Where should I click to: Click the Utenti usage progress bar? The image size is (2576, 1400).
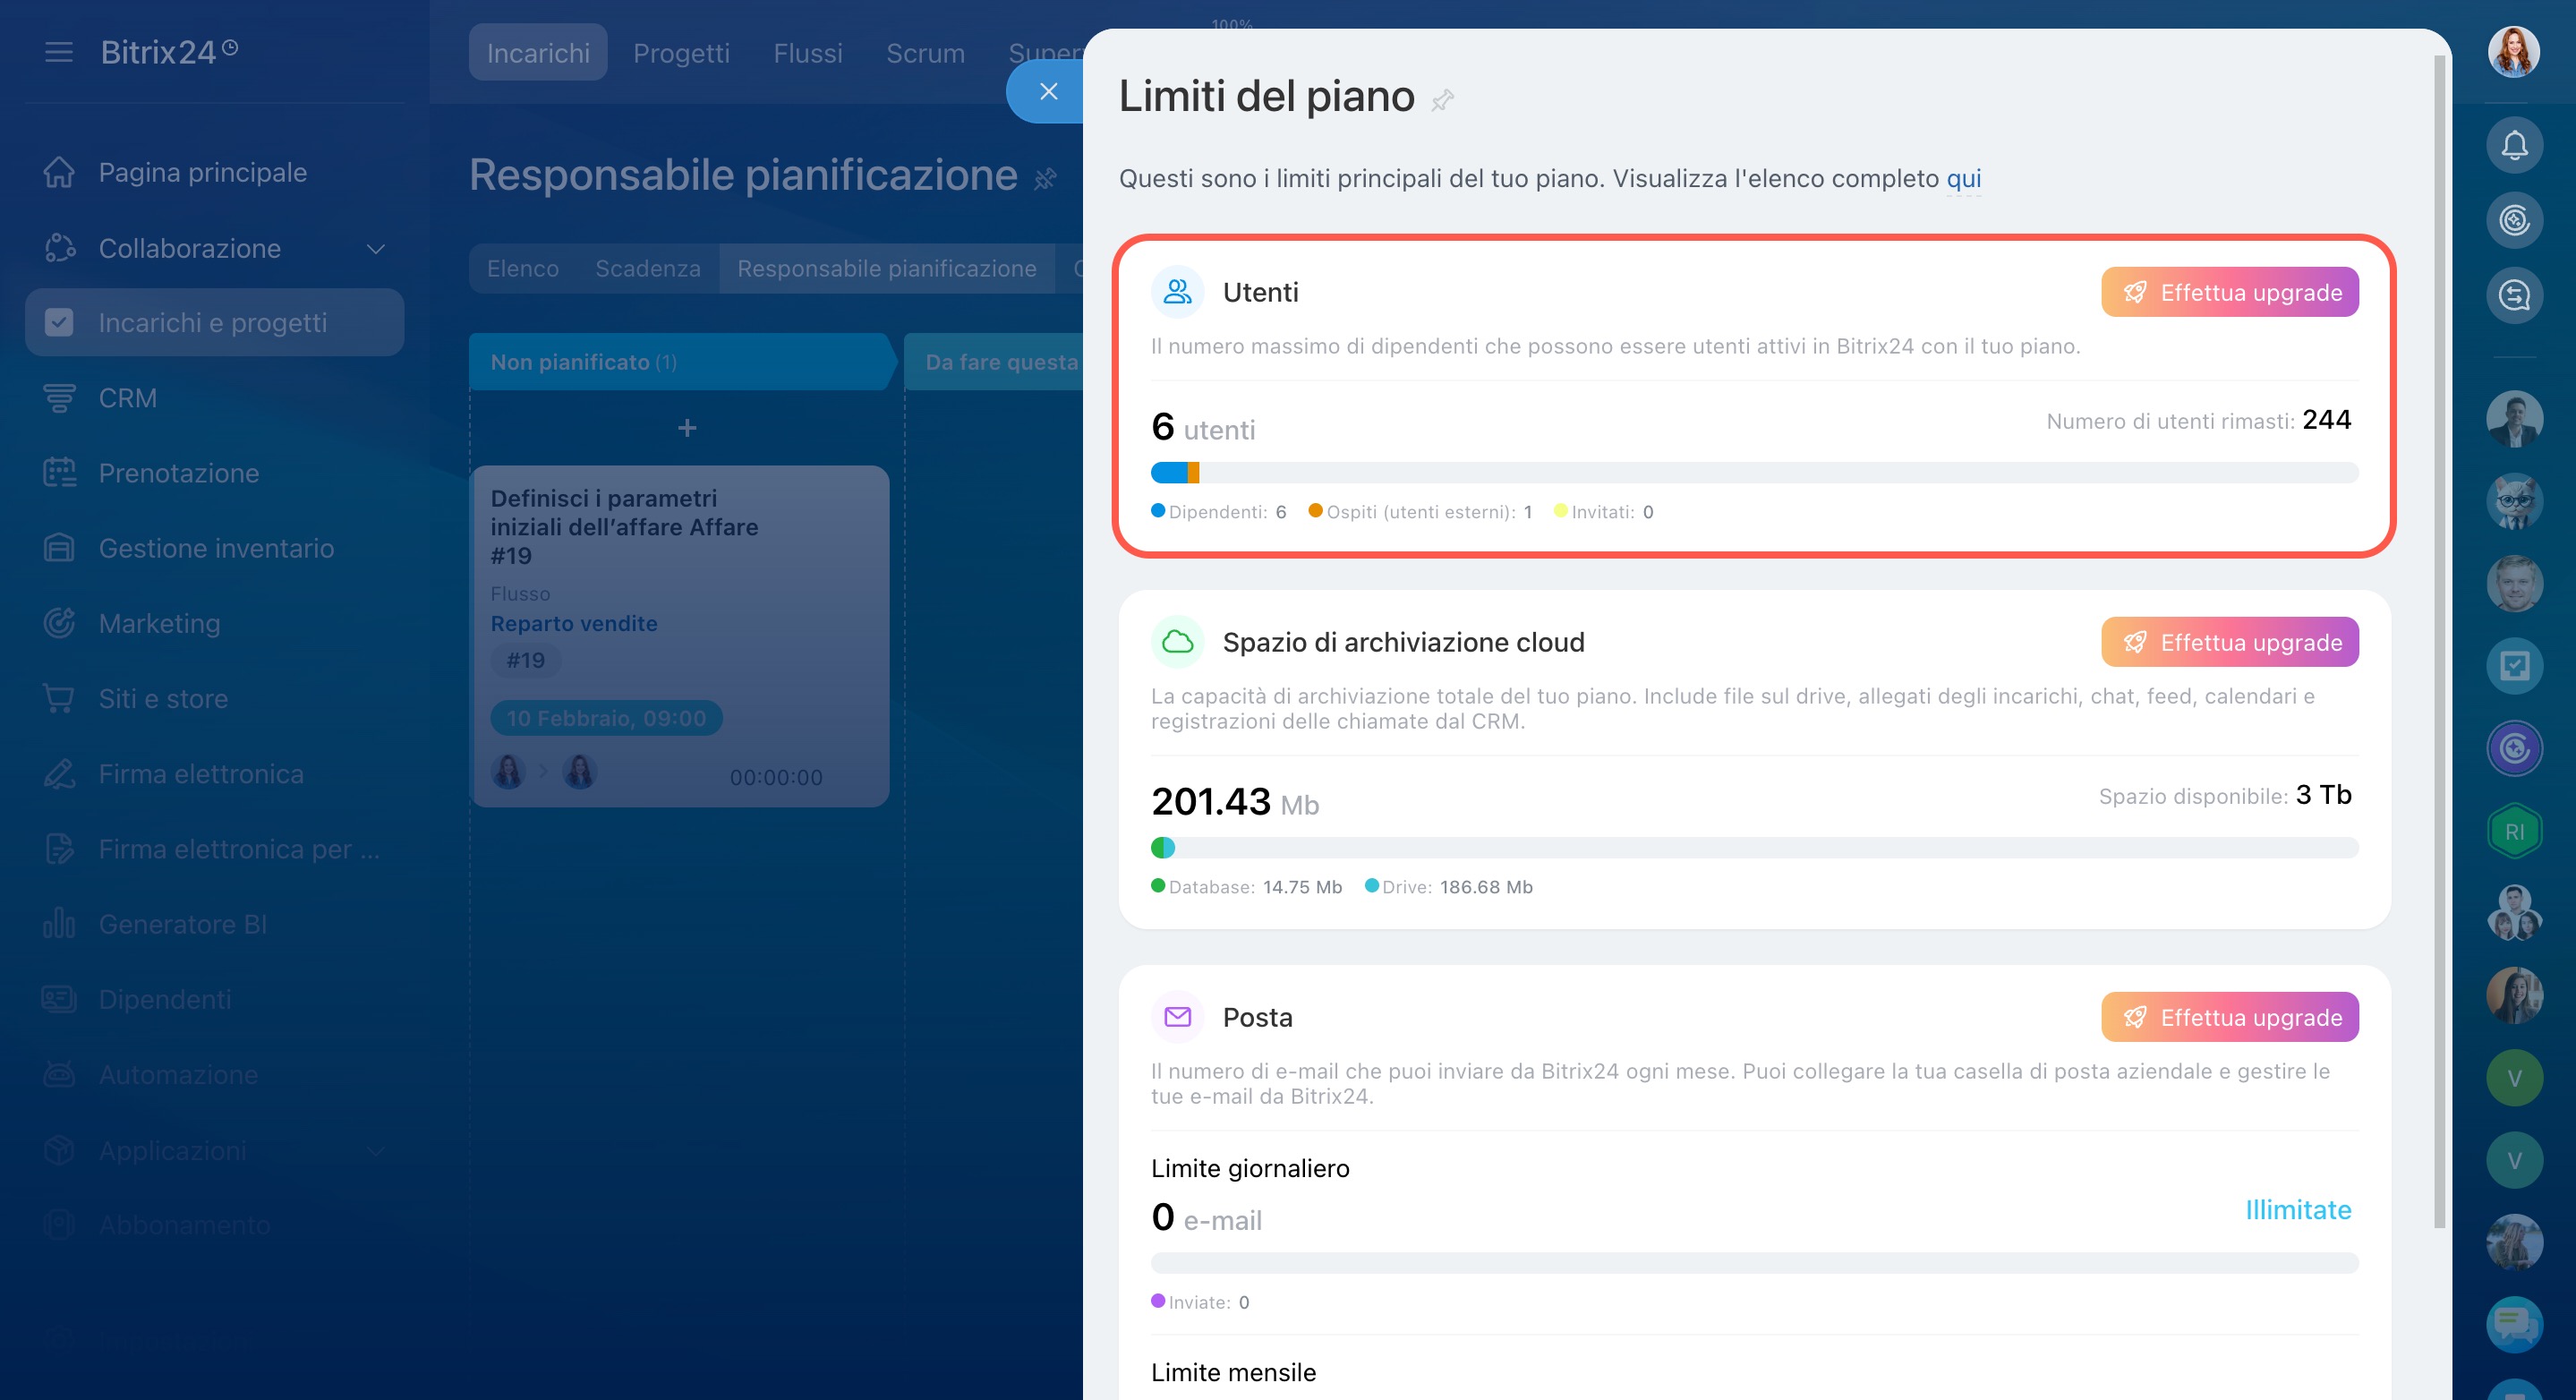click(1754, 472)
